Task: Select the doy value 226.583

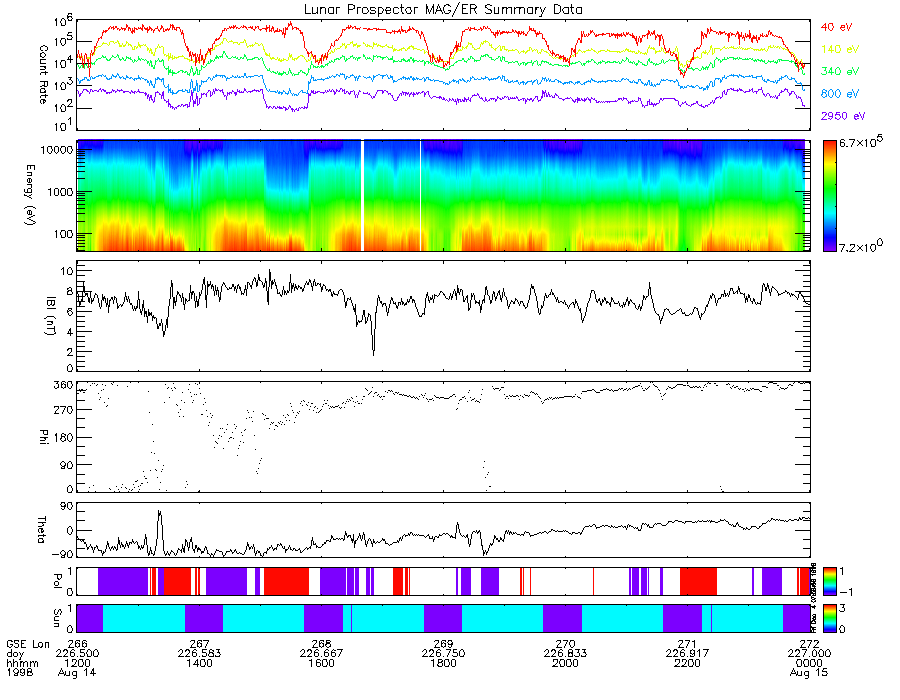Action: tap(199, 654)
